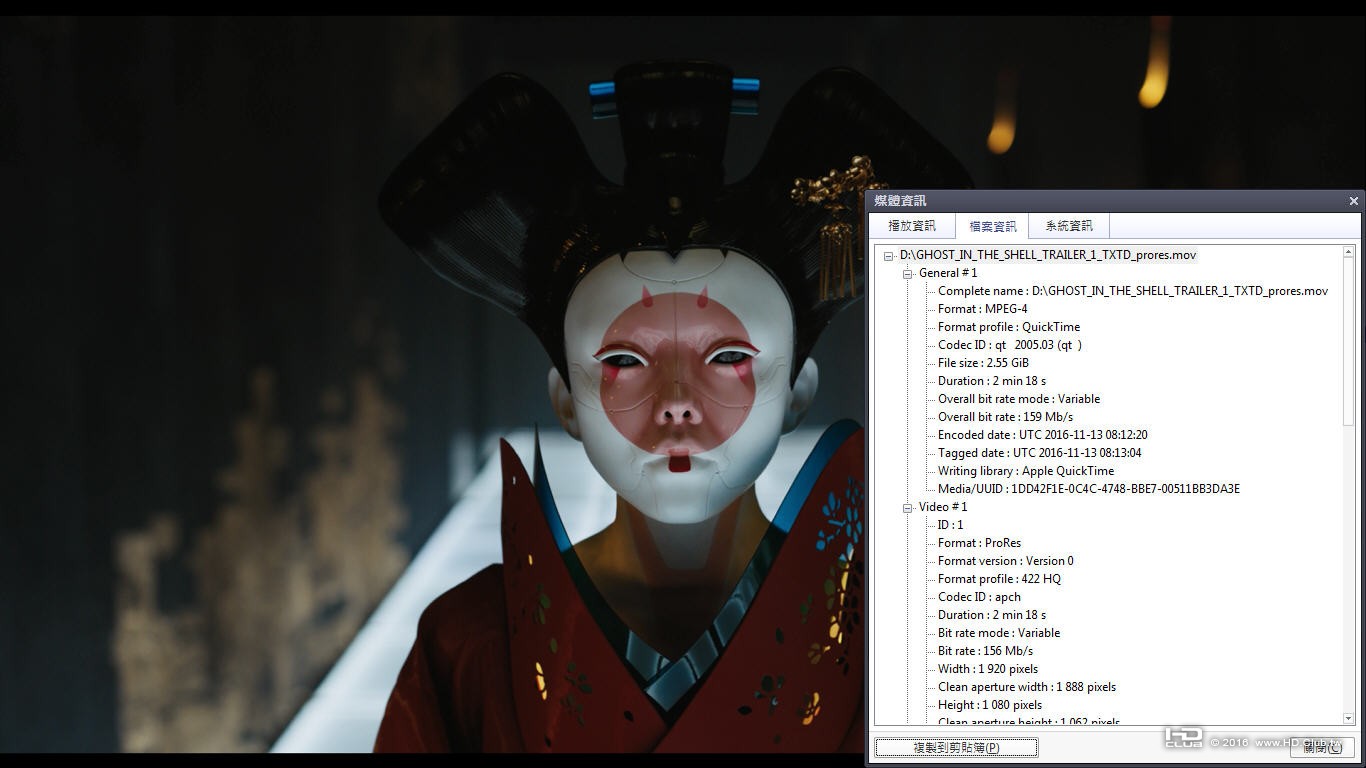Select 'Format : ProRes' row
This screenshot has height=768, width=1366.
[x=980, y=543]
